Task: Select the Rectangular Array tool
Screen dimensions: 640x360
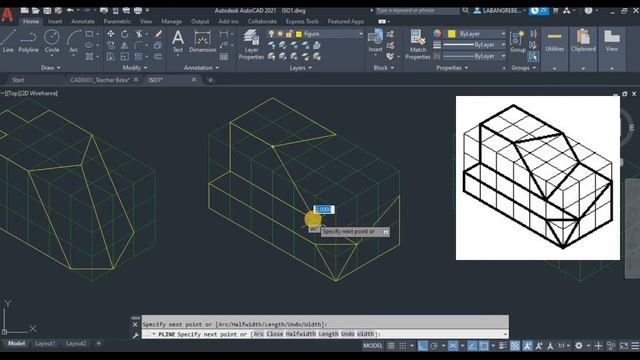Action: 139,57
